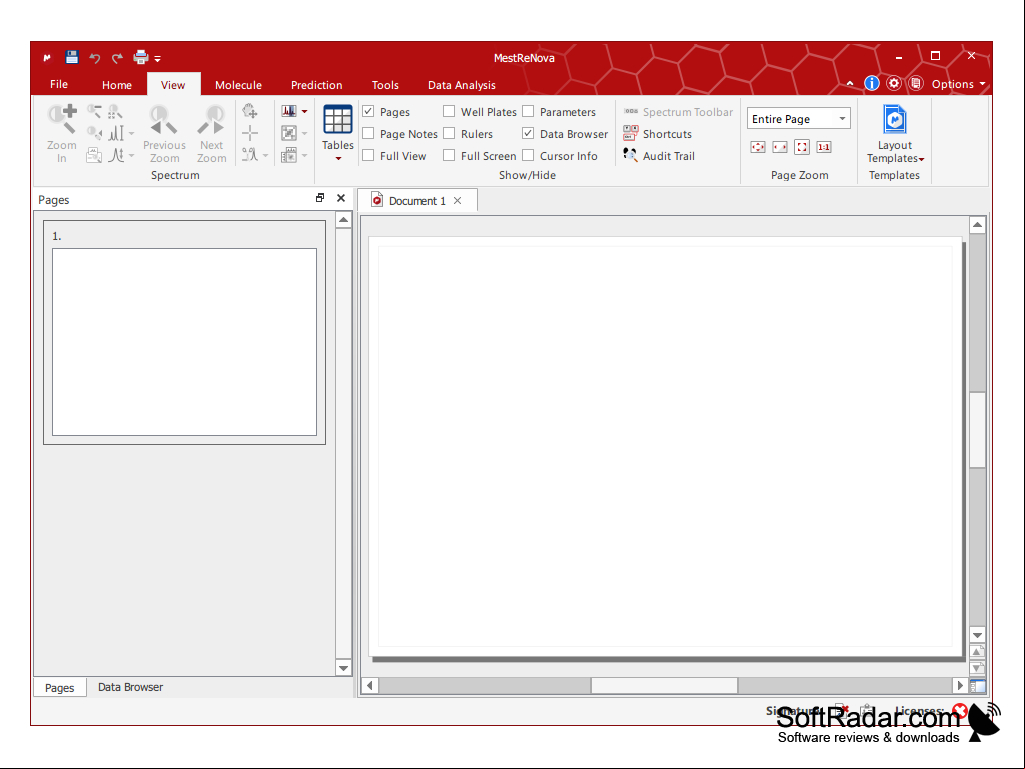The width and height of the screenshot is (1025, 769).
Task: Close the Pages panel
Action: point(341,198)
